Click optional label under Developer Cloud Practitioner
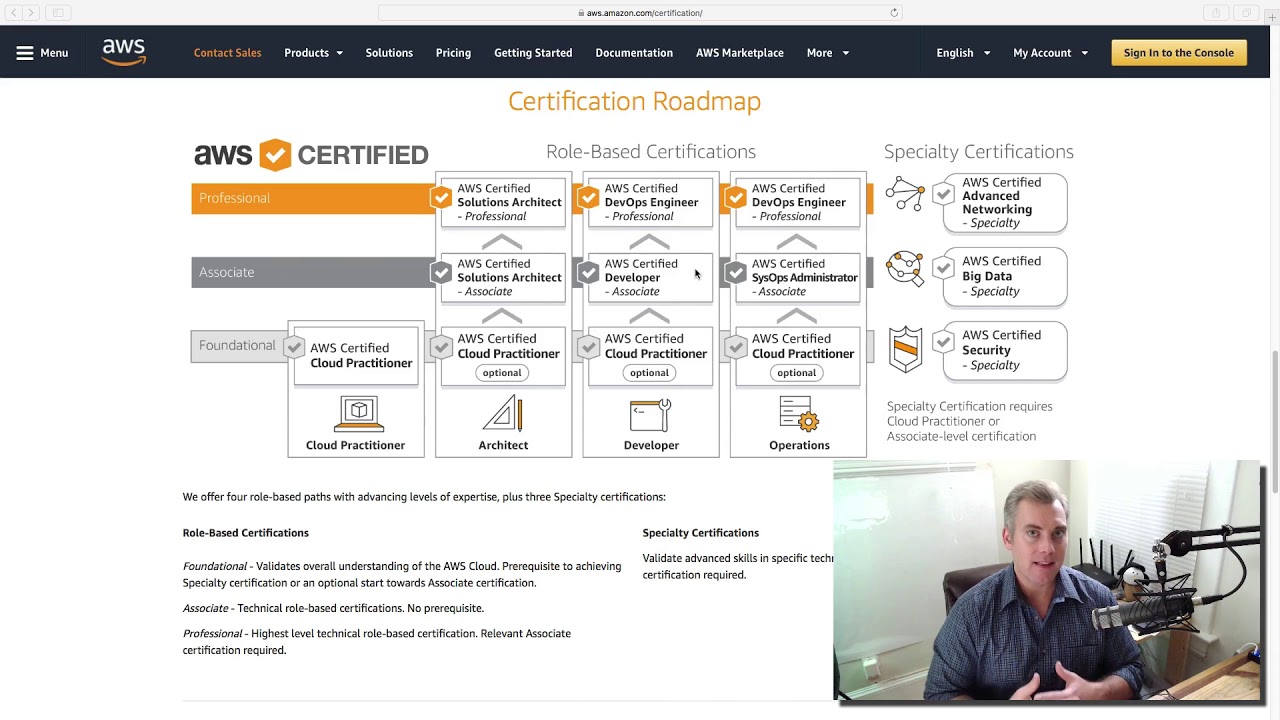Image resolution: width=1280 pixels, height=720 pixels. coord(649,372)
